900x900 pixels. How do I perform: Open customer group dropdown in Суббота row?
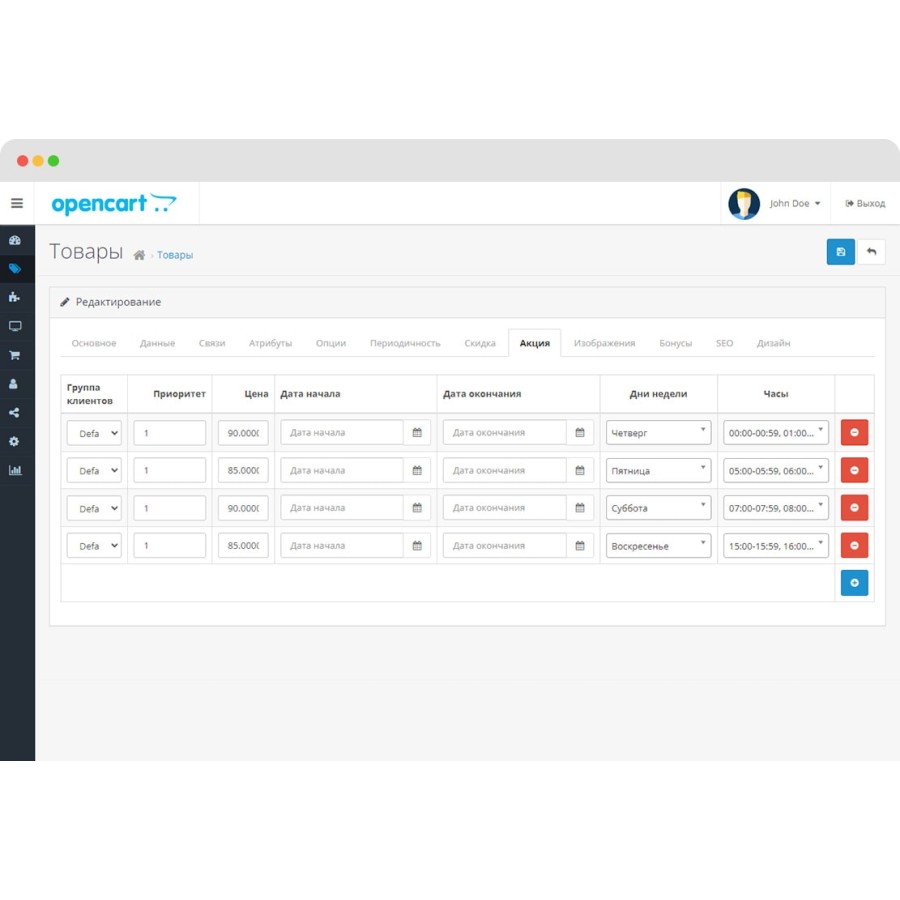(94, 508)
